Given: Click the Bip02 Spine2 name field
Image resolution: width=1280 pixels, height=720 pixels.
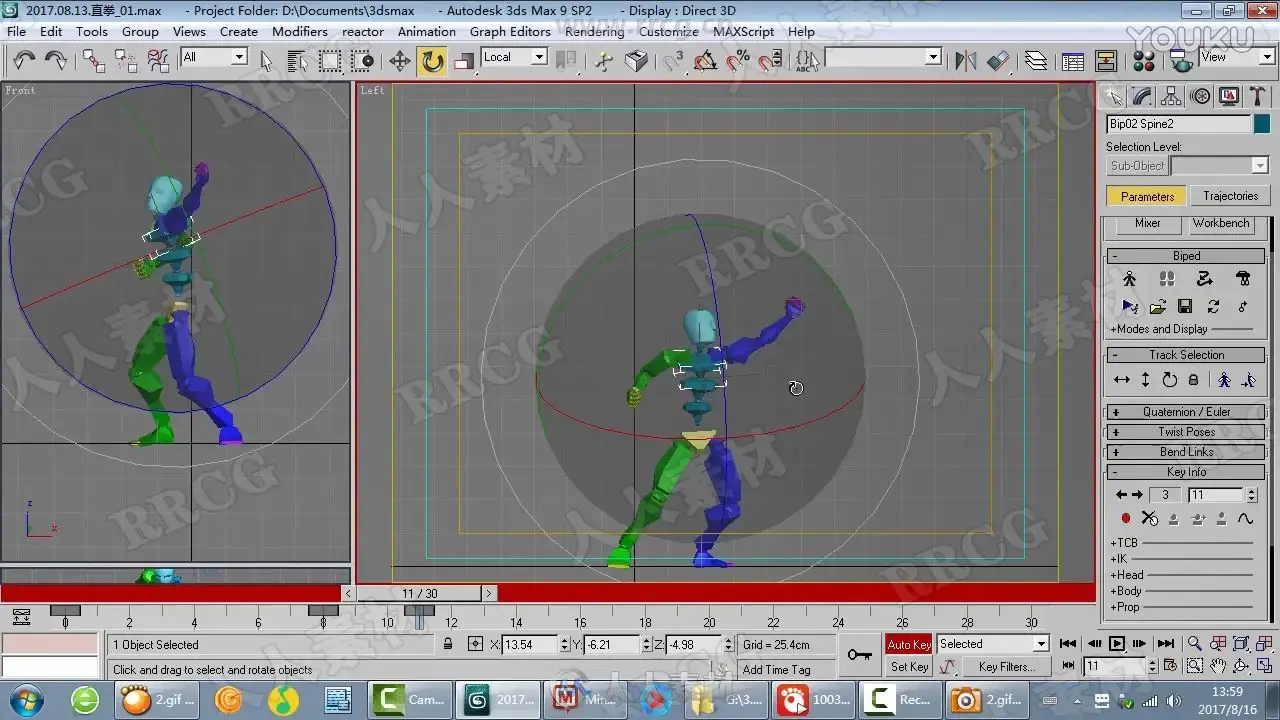Looking at the screenshot, I should point(1178,124).
